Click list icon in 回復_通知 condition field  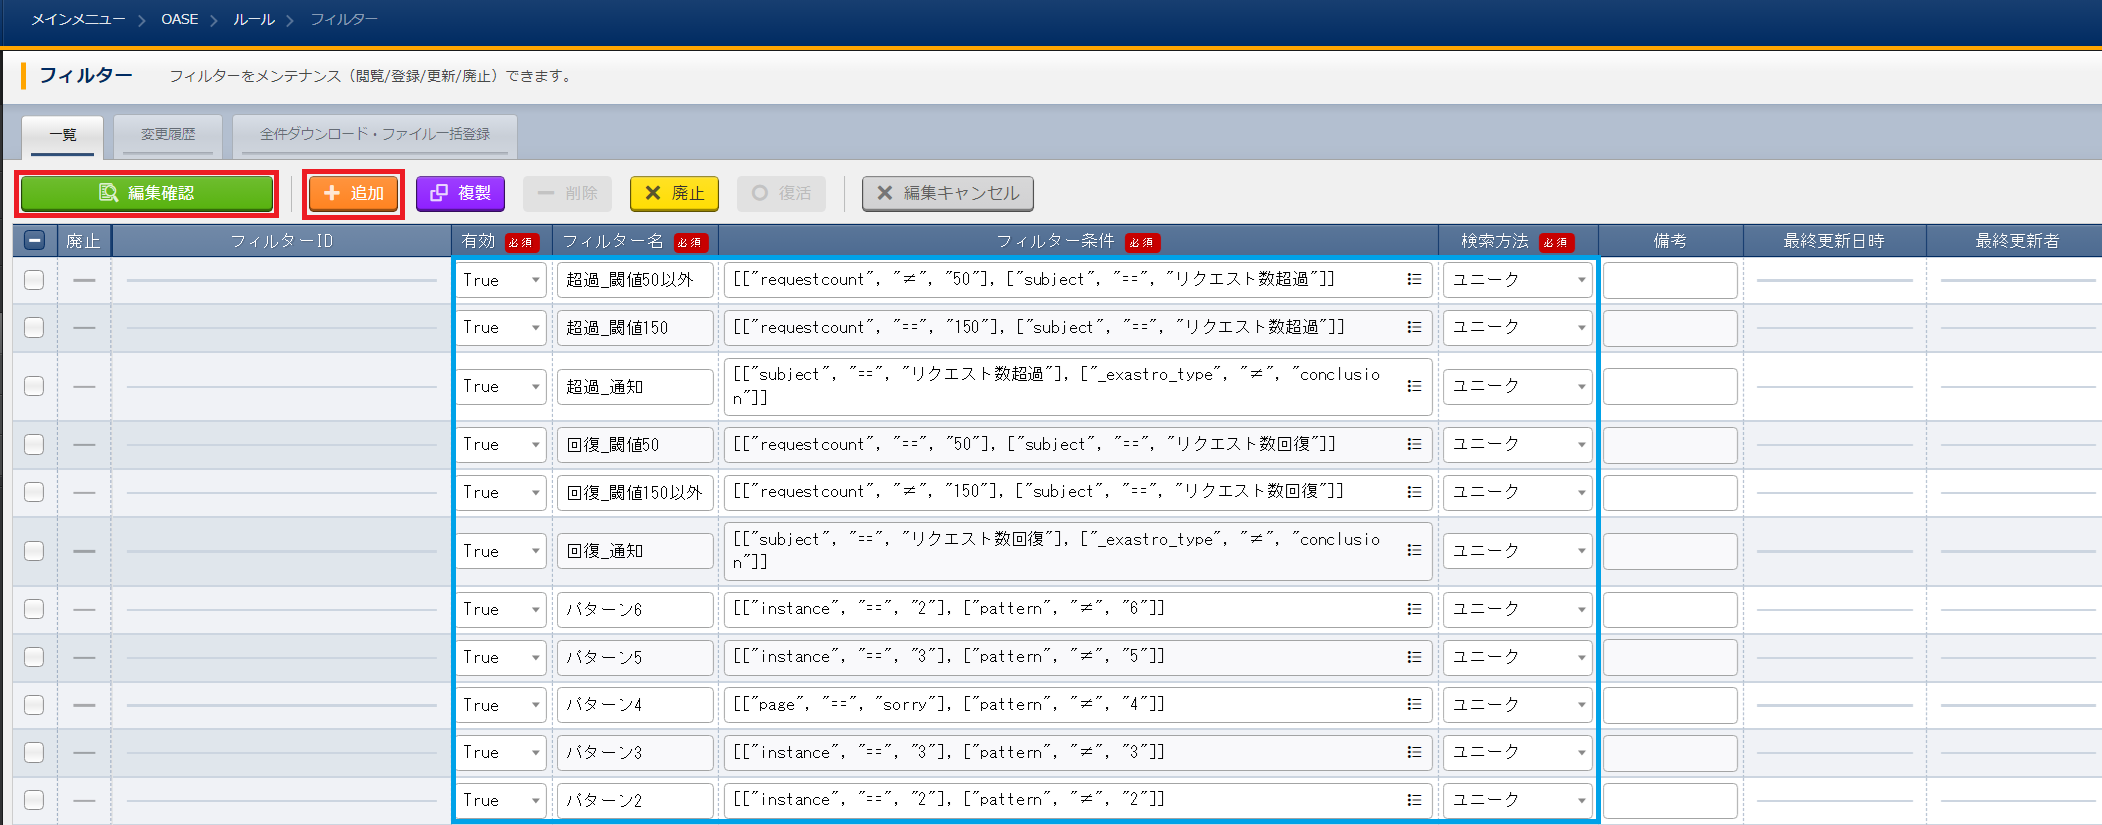(x=1414, y=551)
